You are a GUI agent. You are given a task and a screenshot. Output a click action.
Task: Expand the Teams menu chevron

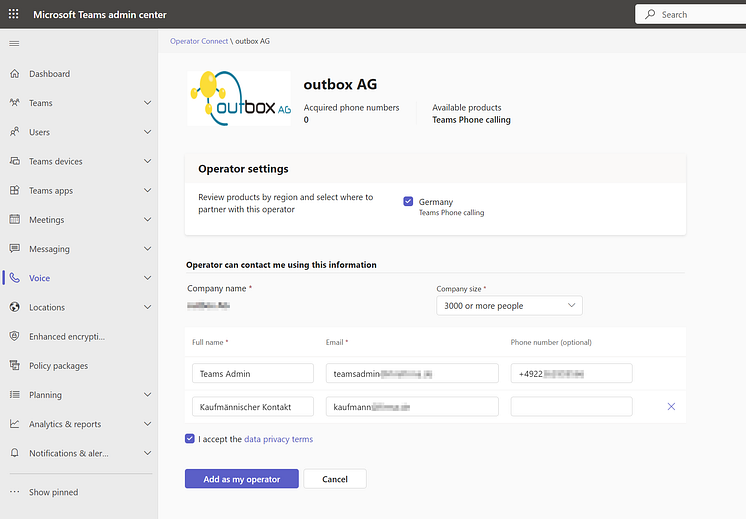147,103
